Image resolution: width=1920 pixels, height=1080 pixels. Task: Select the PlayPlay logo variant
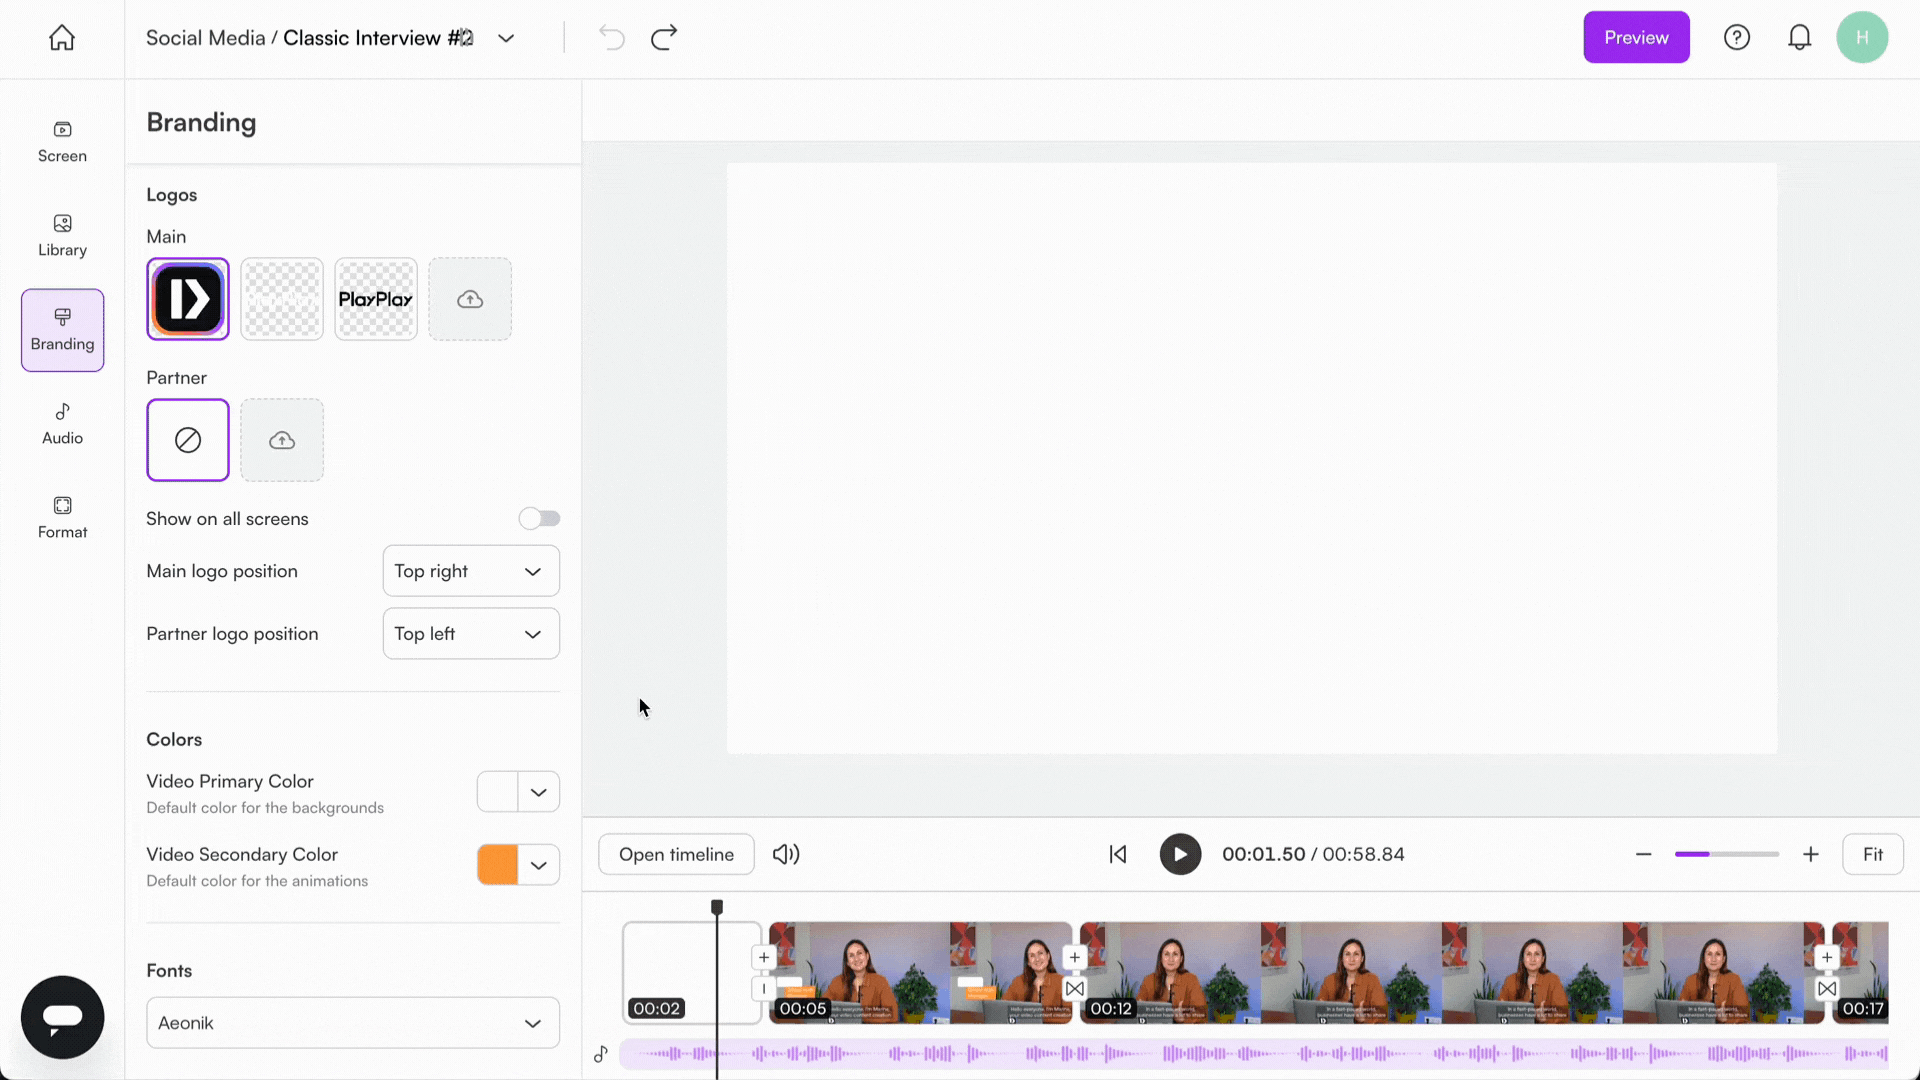pos(375,298)
